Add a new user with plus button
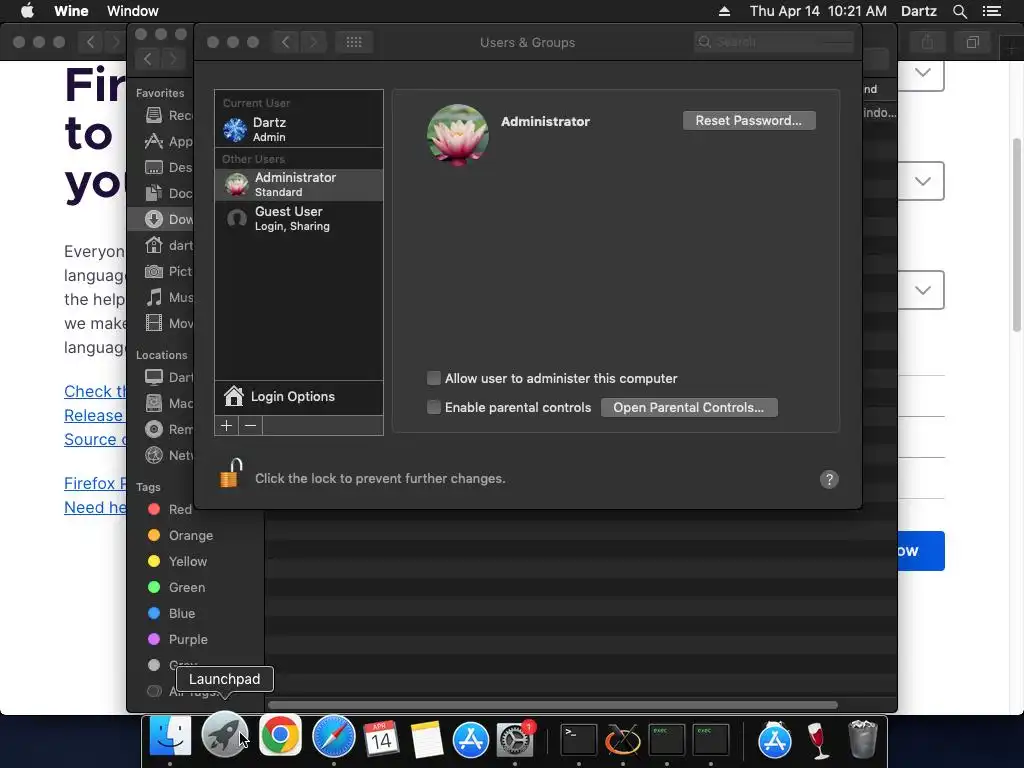Screen dimensions: 1024x768 pyautogui.click(x=227, y=426)
